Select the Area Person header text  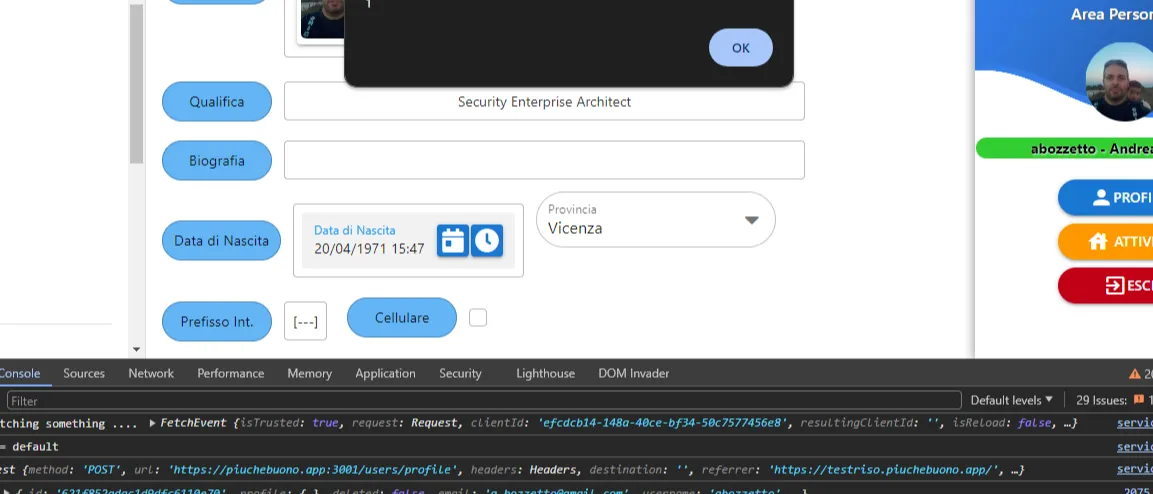(1112, 14)
